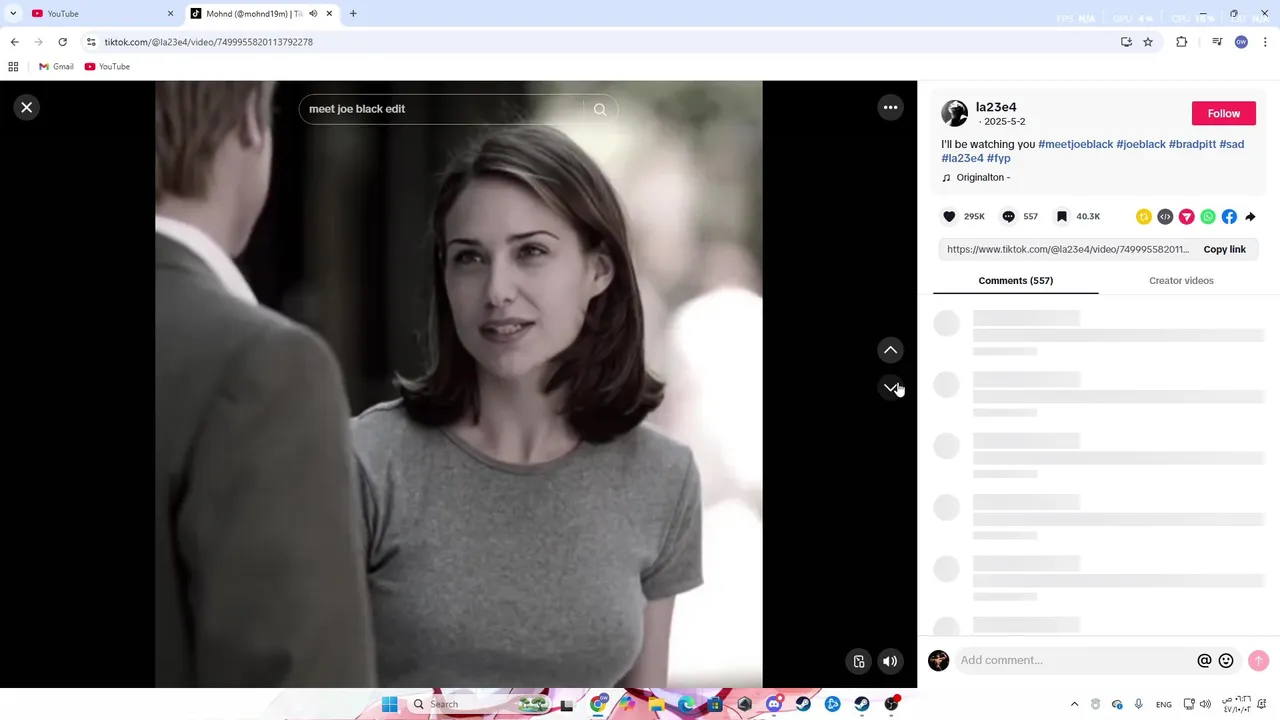This screenshot has height=720, width=1280.
Task: Open hashtag #fyp
Action: (998, 158)
